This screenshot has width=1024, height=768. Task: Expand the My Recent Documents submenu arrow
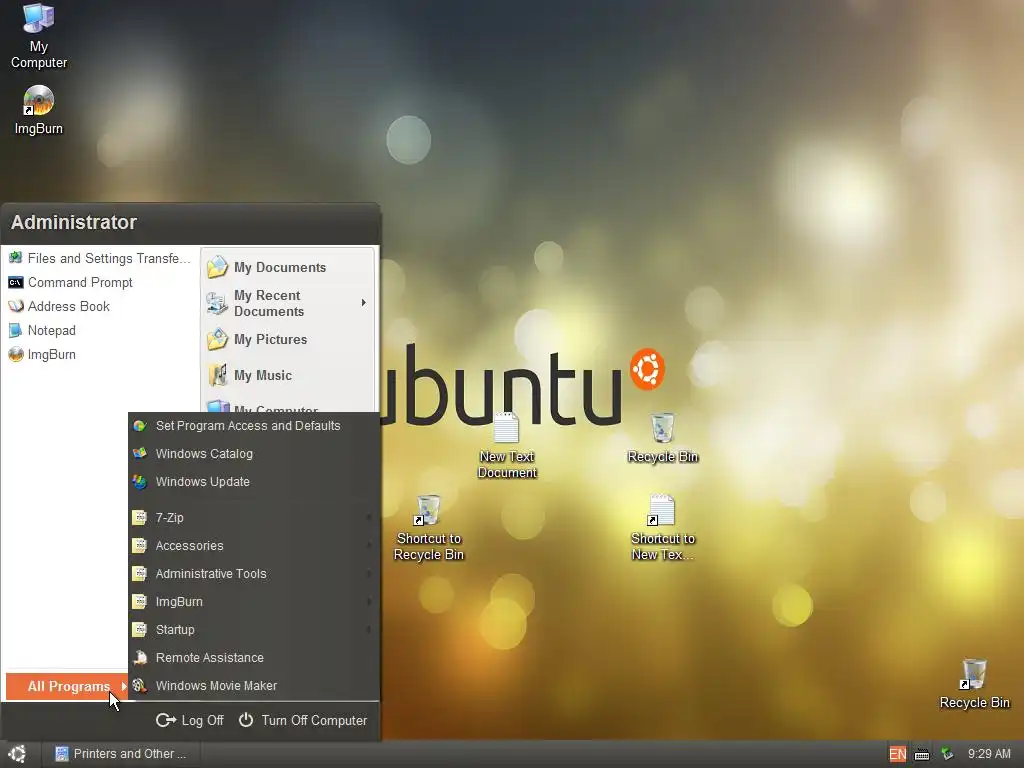coord(364,302)
